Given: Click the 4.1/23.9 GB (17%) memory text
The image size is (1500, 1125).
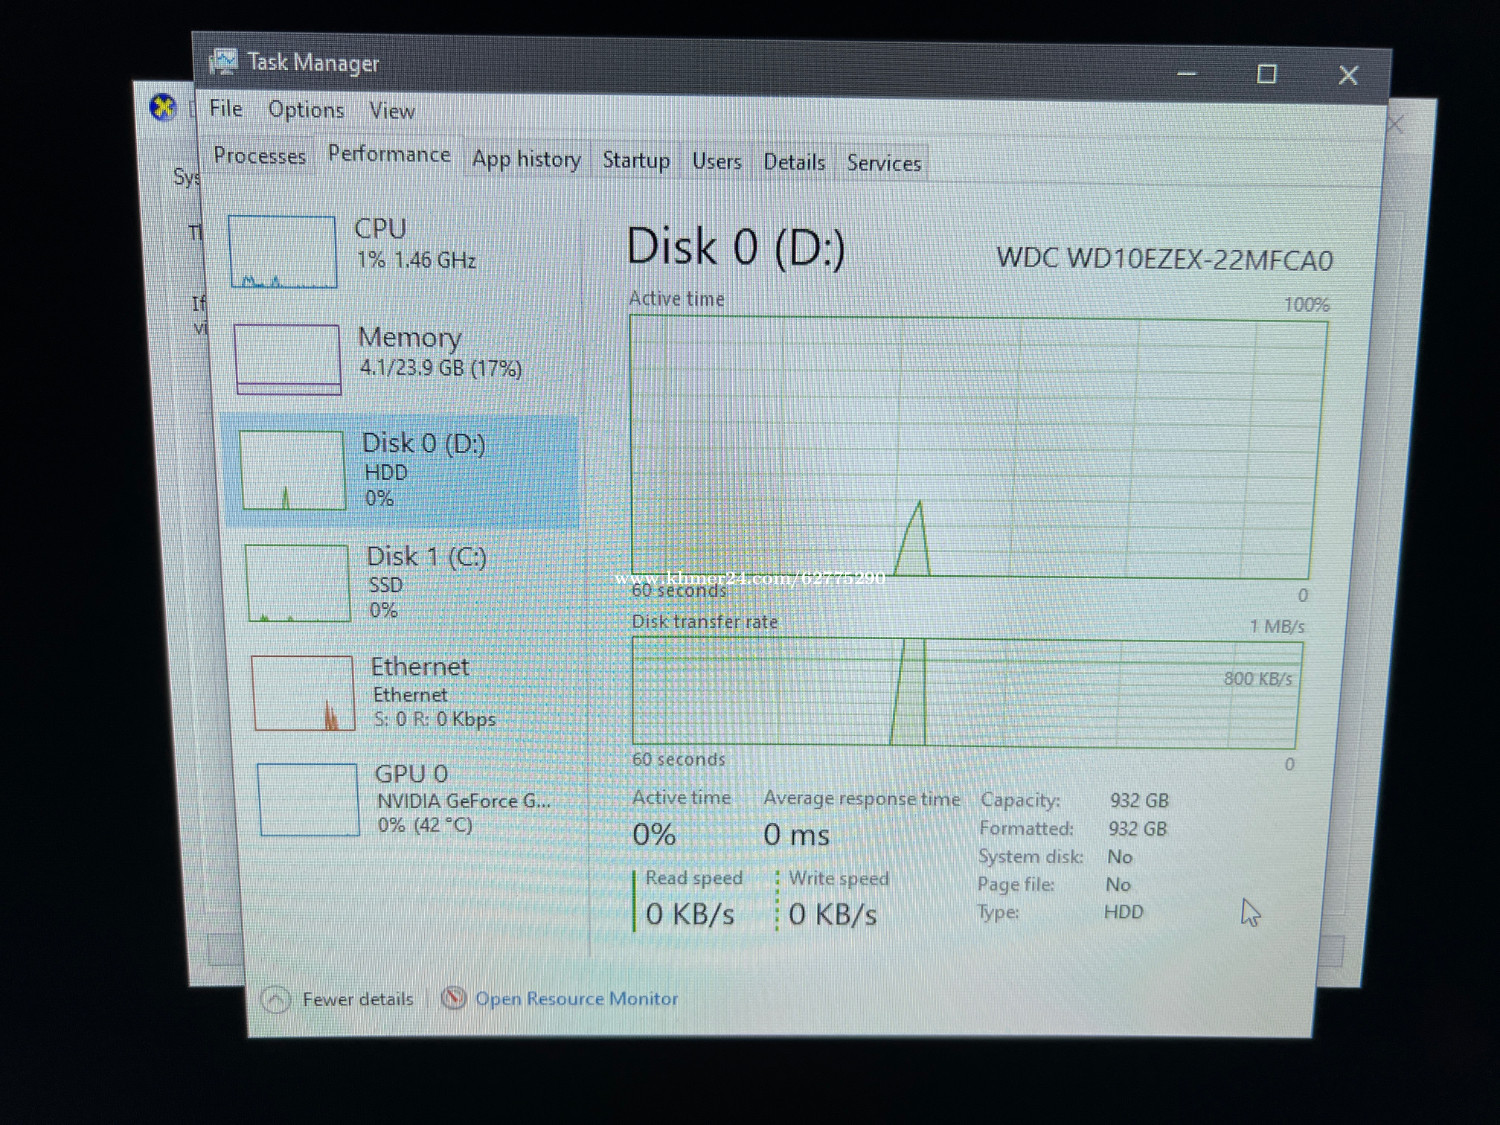Looking at the screenshot, I should 441,368.
